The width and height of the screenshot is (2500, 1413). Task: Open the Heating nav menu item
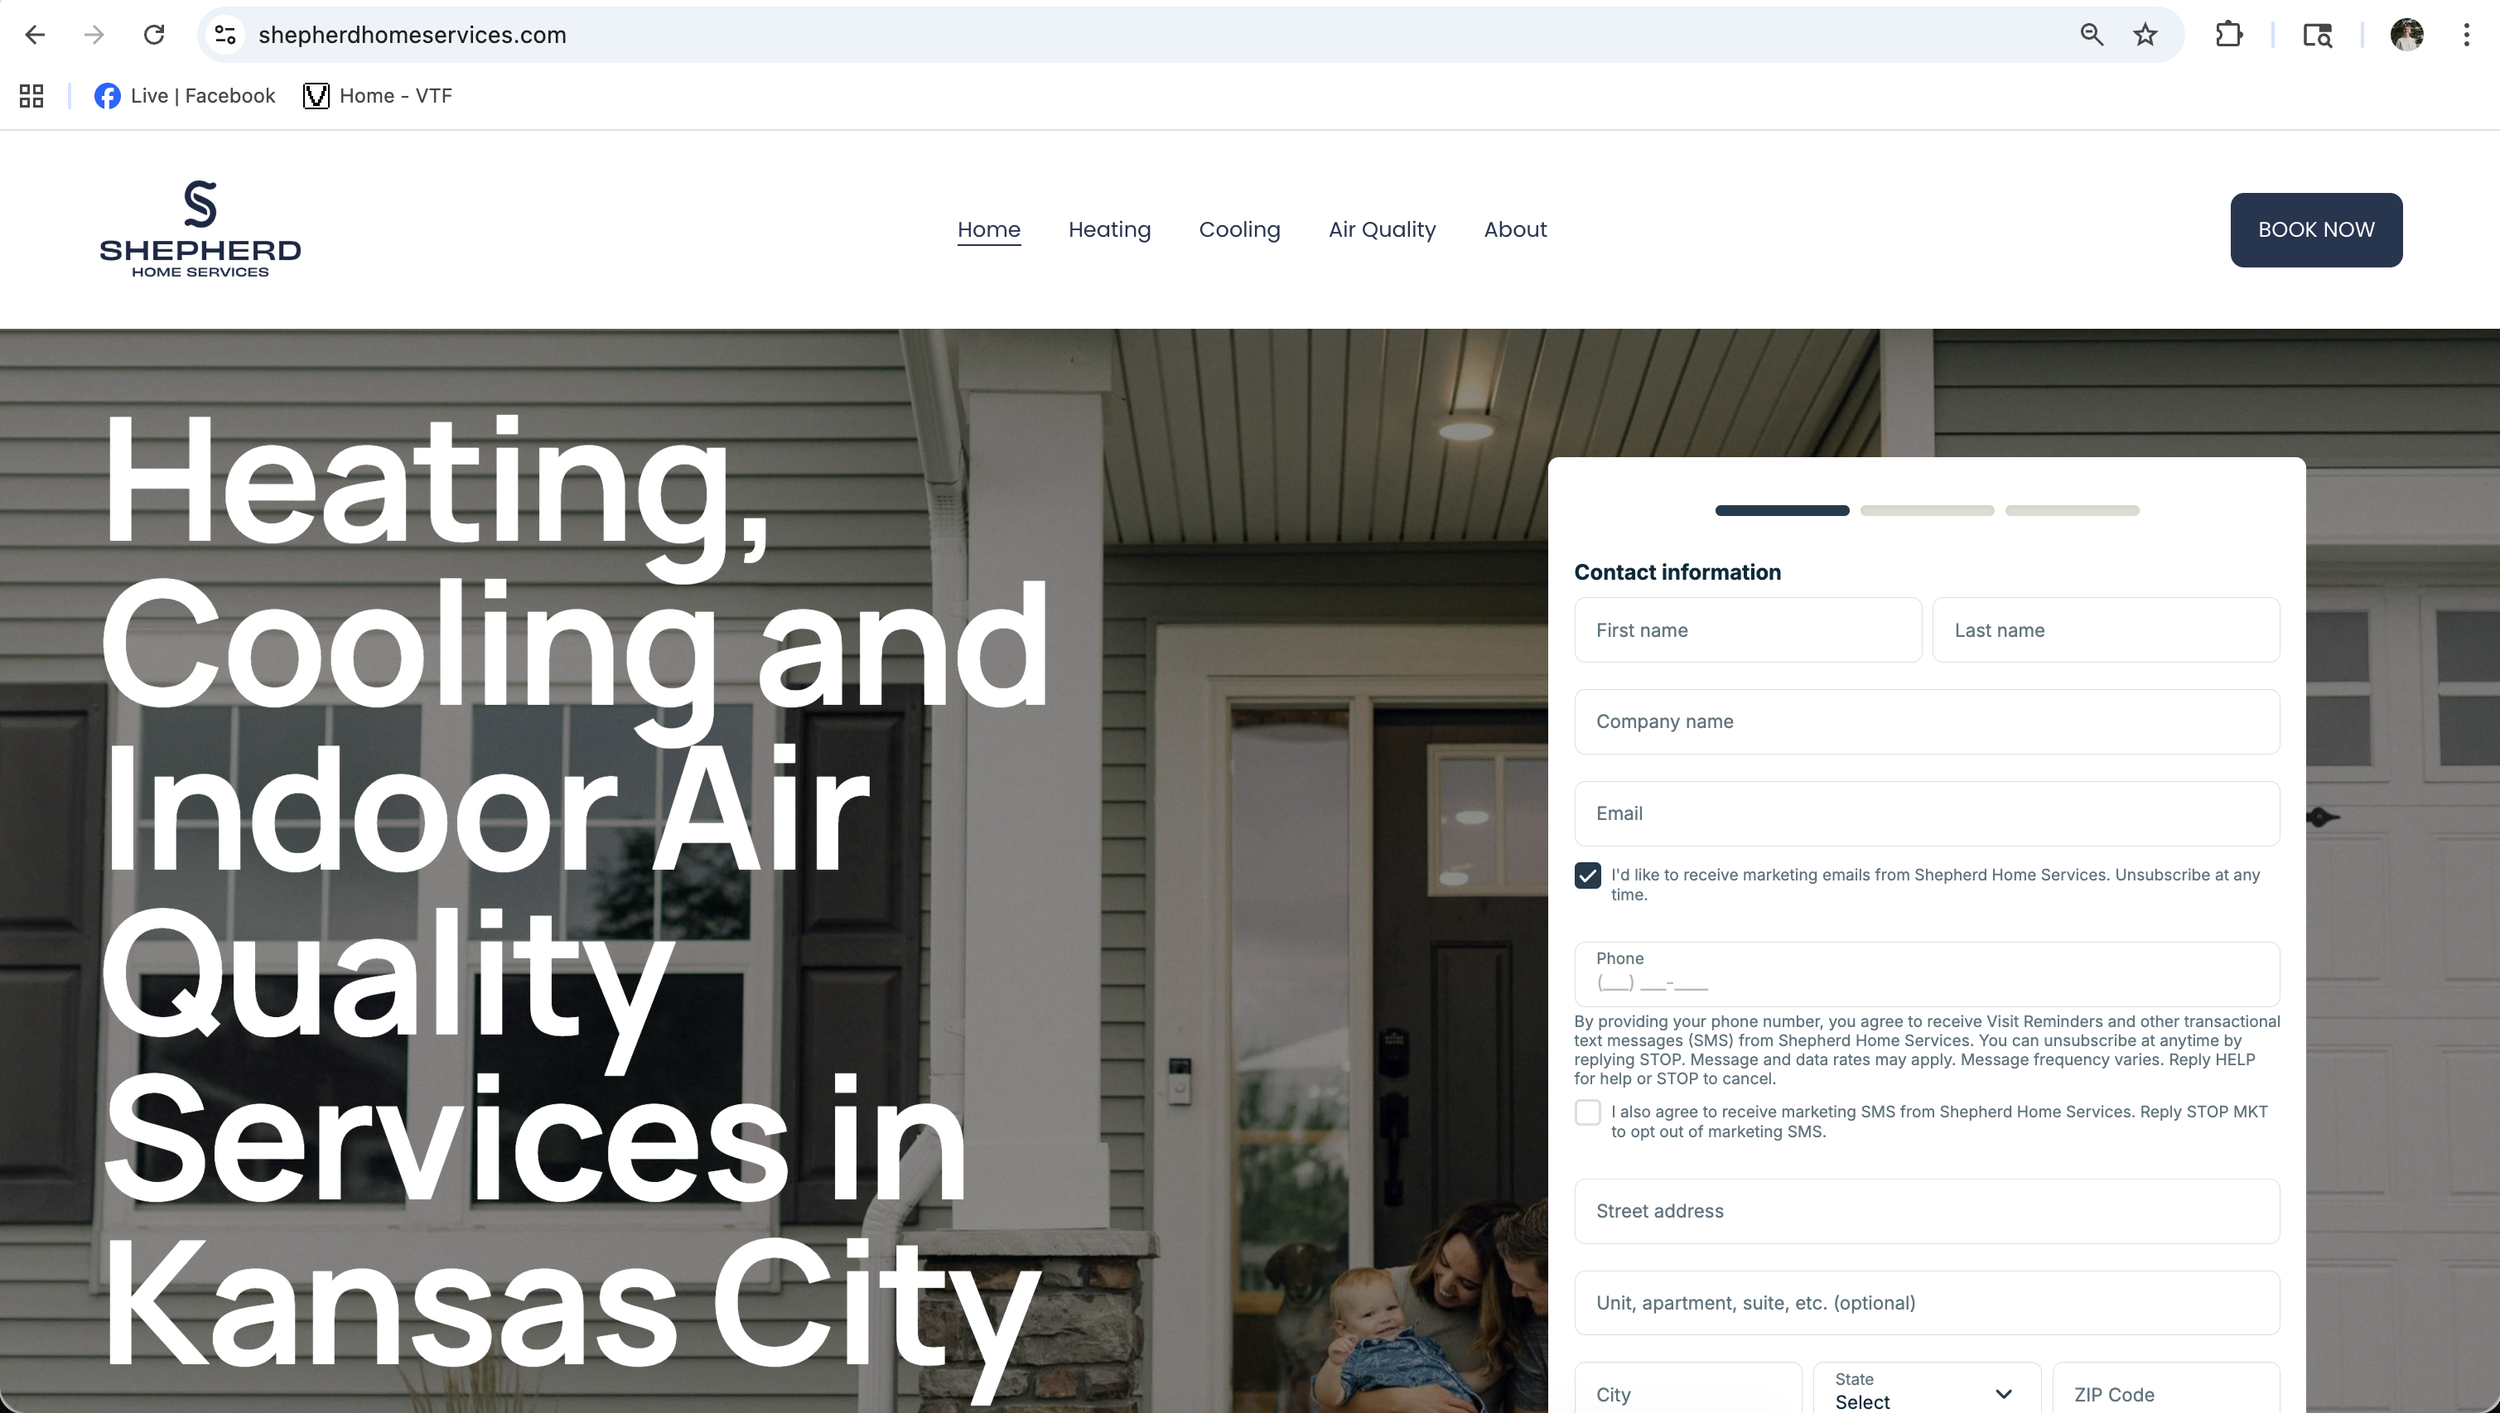[1109, 230]
